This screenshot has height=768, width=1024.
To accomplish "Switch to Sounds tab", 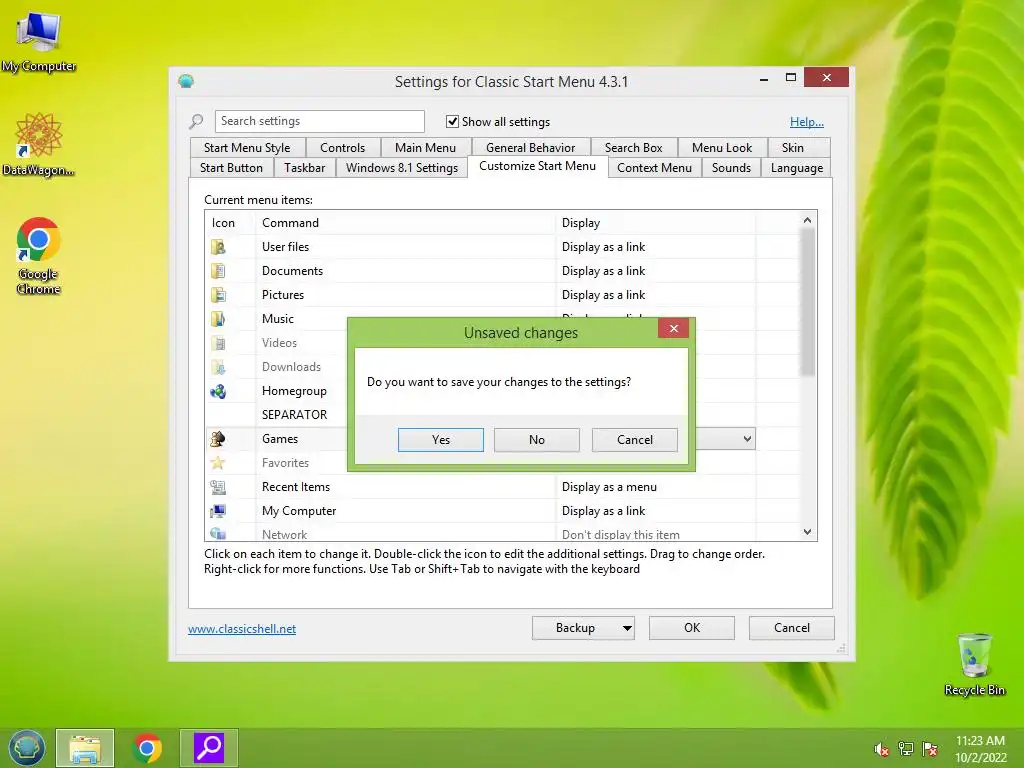I will [731, 168].
